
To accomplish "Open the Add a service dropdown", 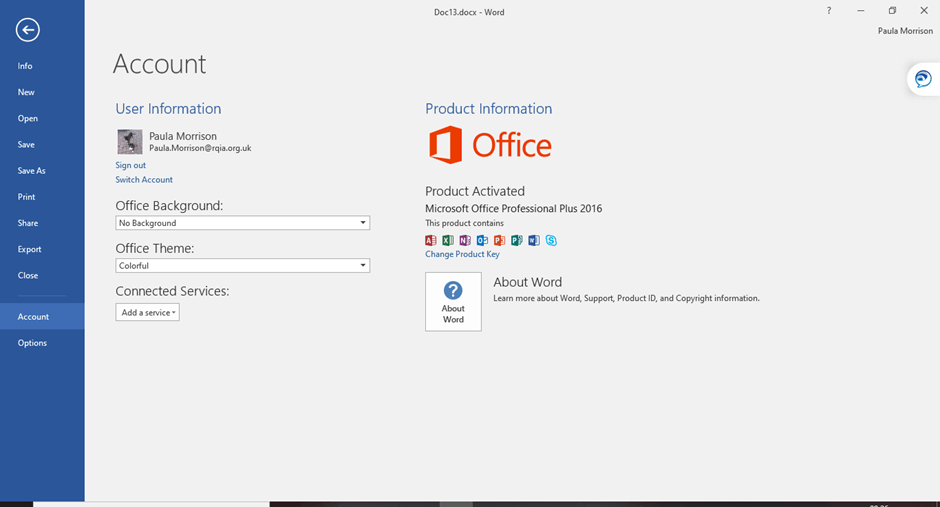I will (147, 312).
